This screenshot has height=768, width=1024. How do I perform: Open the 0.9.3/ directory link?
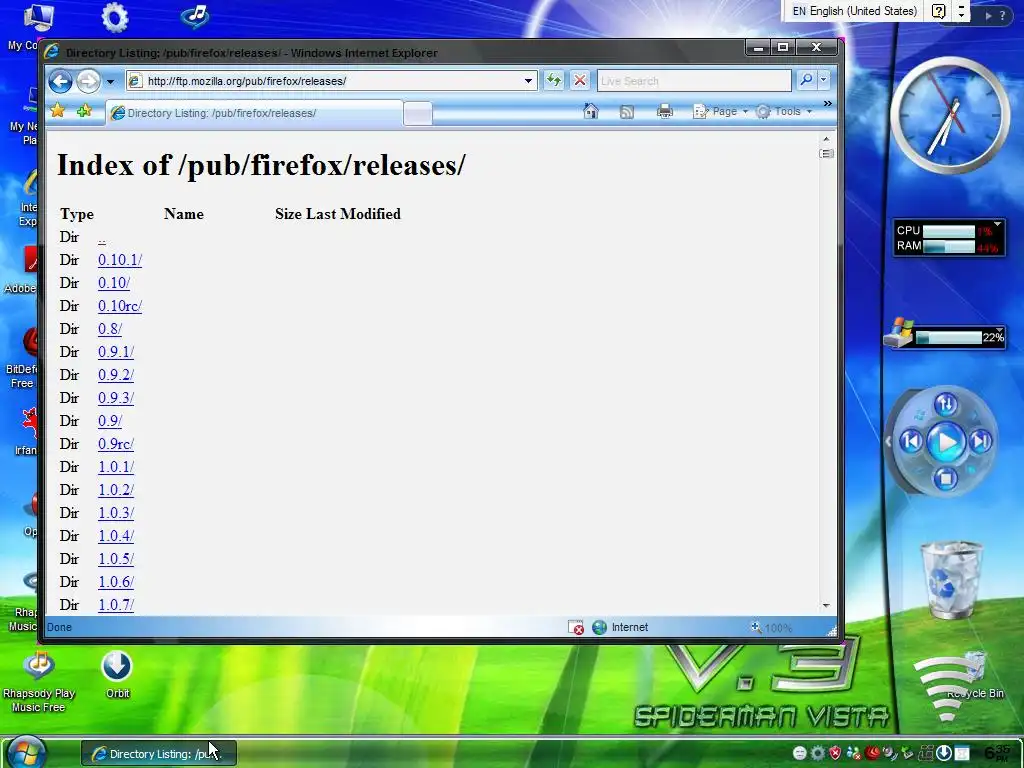click(116, 398)
